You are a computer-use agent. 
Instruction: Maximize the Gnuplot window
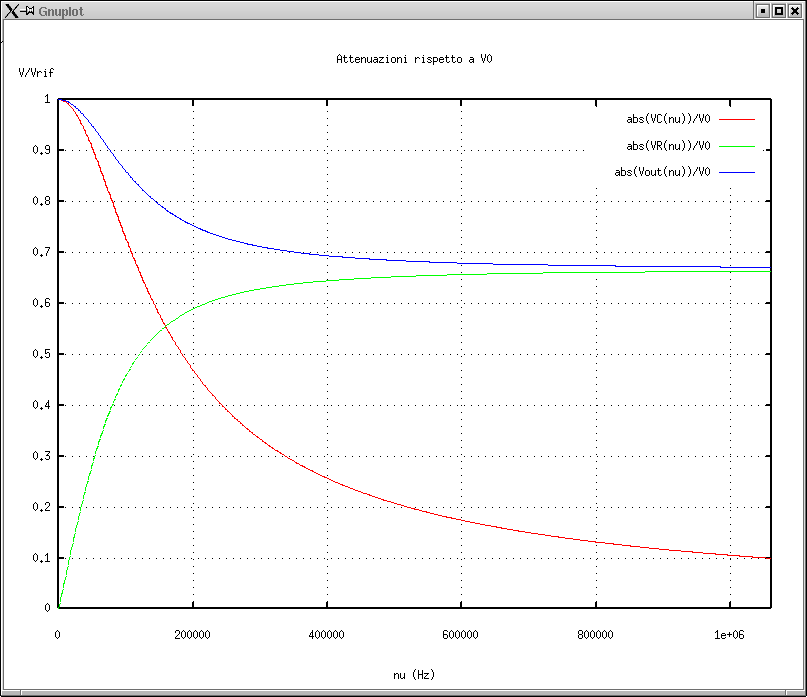point(778,10)
